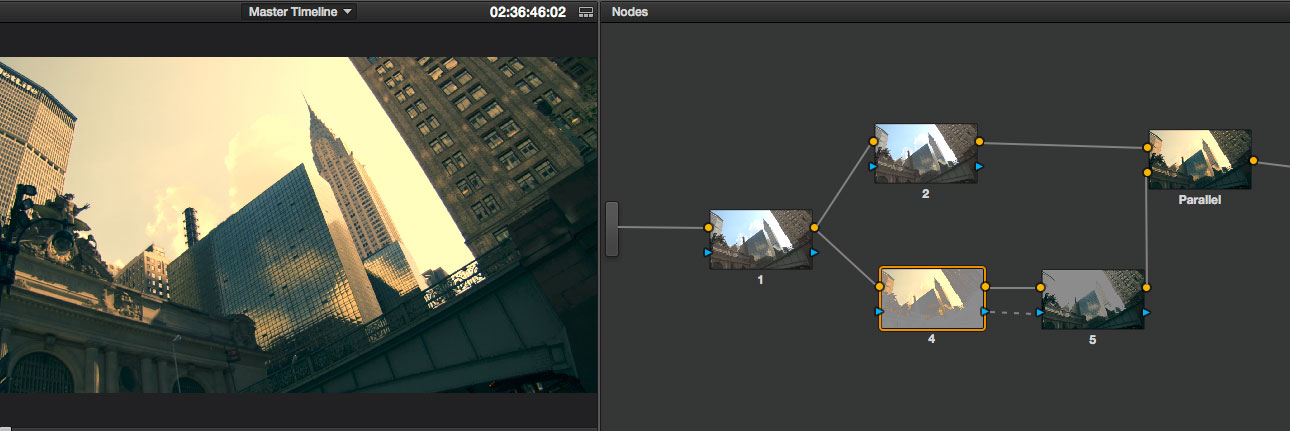Click node 2 blue key output triangle

tap(979, 166)
